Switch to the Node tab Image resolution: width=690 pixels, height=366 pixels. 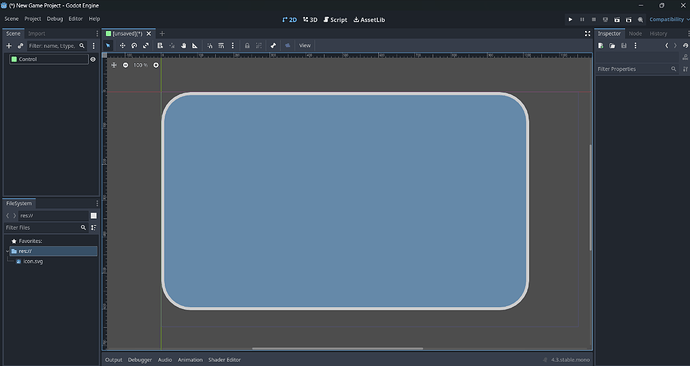635,33
